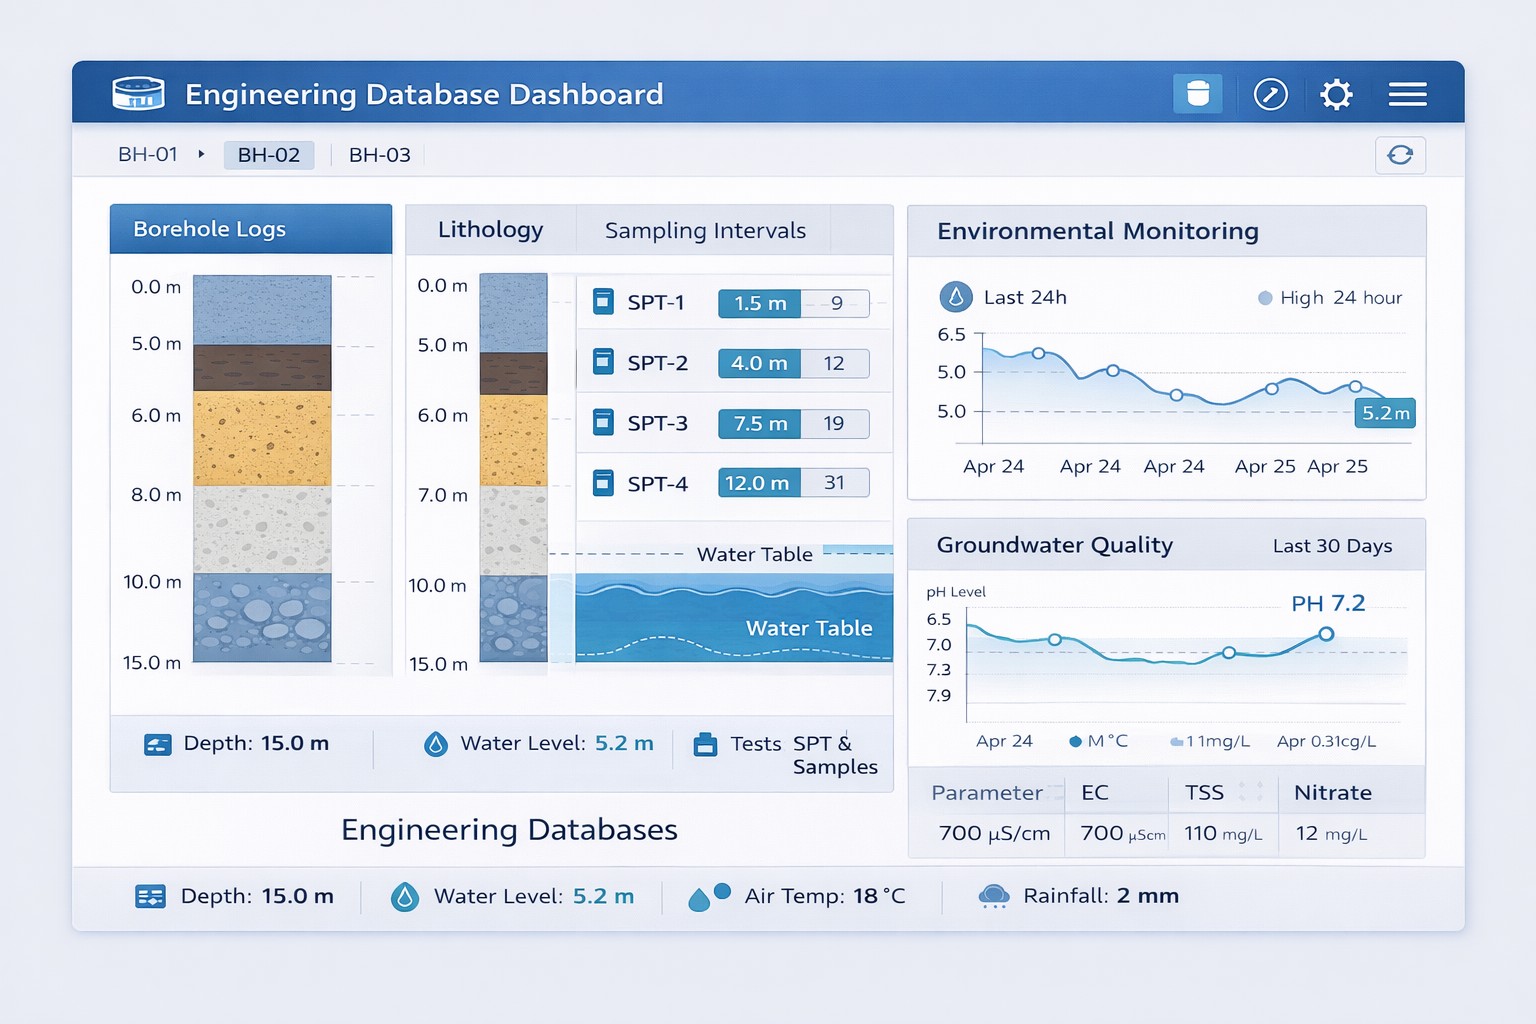
Task: Expand the breadcrumb arrow after BH-01
Action: [203, 155]
